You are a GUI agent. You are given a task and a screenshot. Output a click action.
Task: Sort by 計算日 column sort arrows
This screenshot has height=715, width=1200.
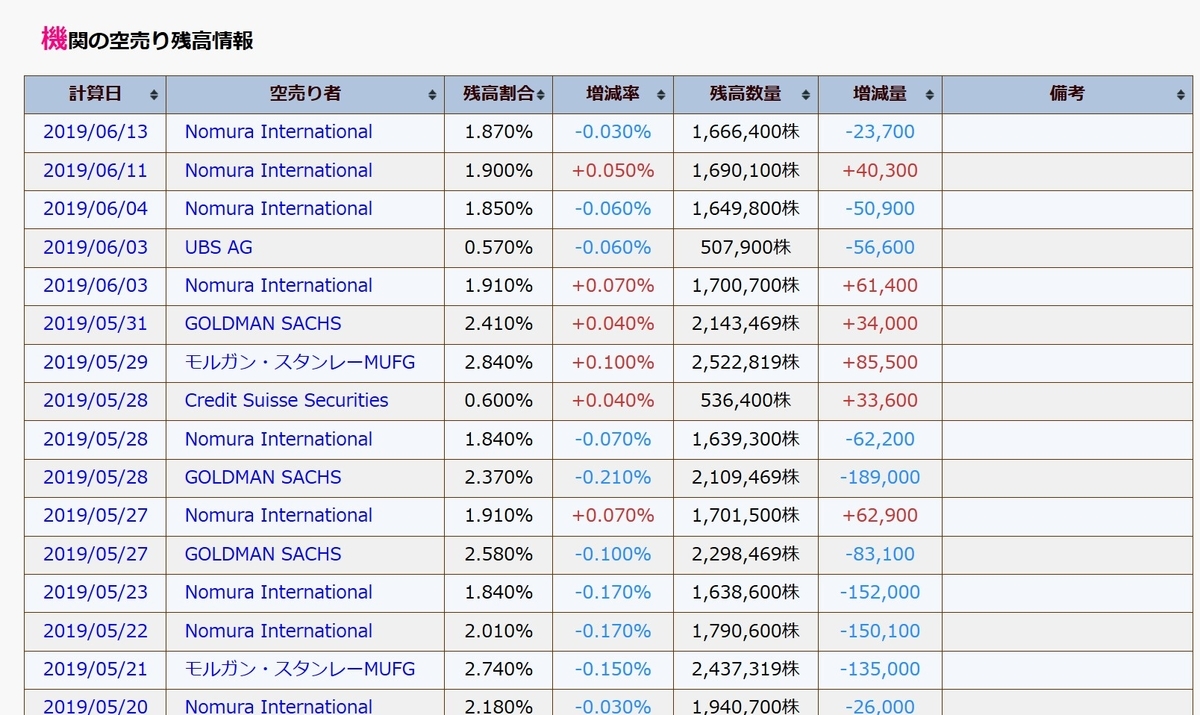click(154, 95)
